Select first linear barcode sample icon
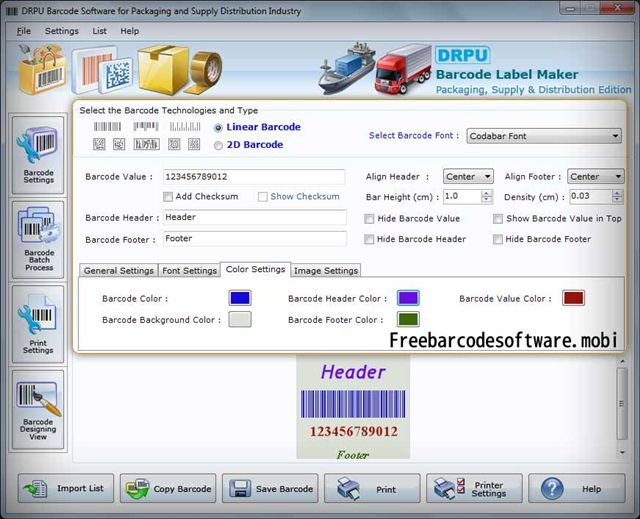Image resolution: width=640 pixels, height=519 pixels. pos(107,126)
